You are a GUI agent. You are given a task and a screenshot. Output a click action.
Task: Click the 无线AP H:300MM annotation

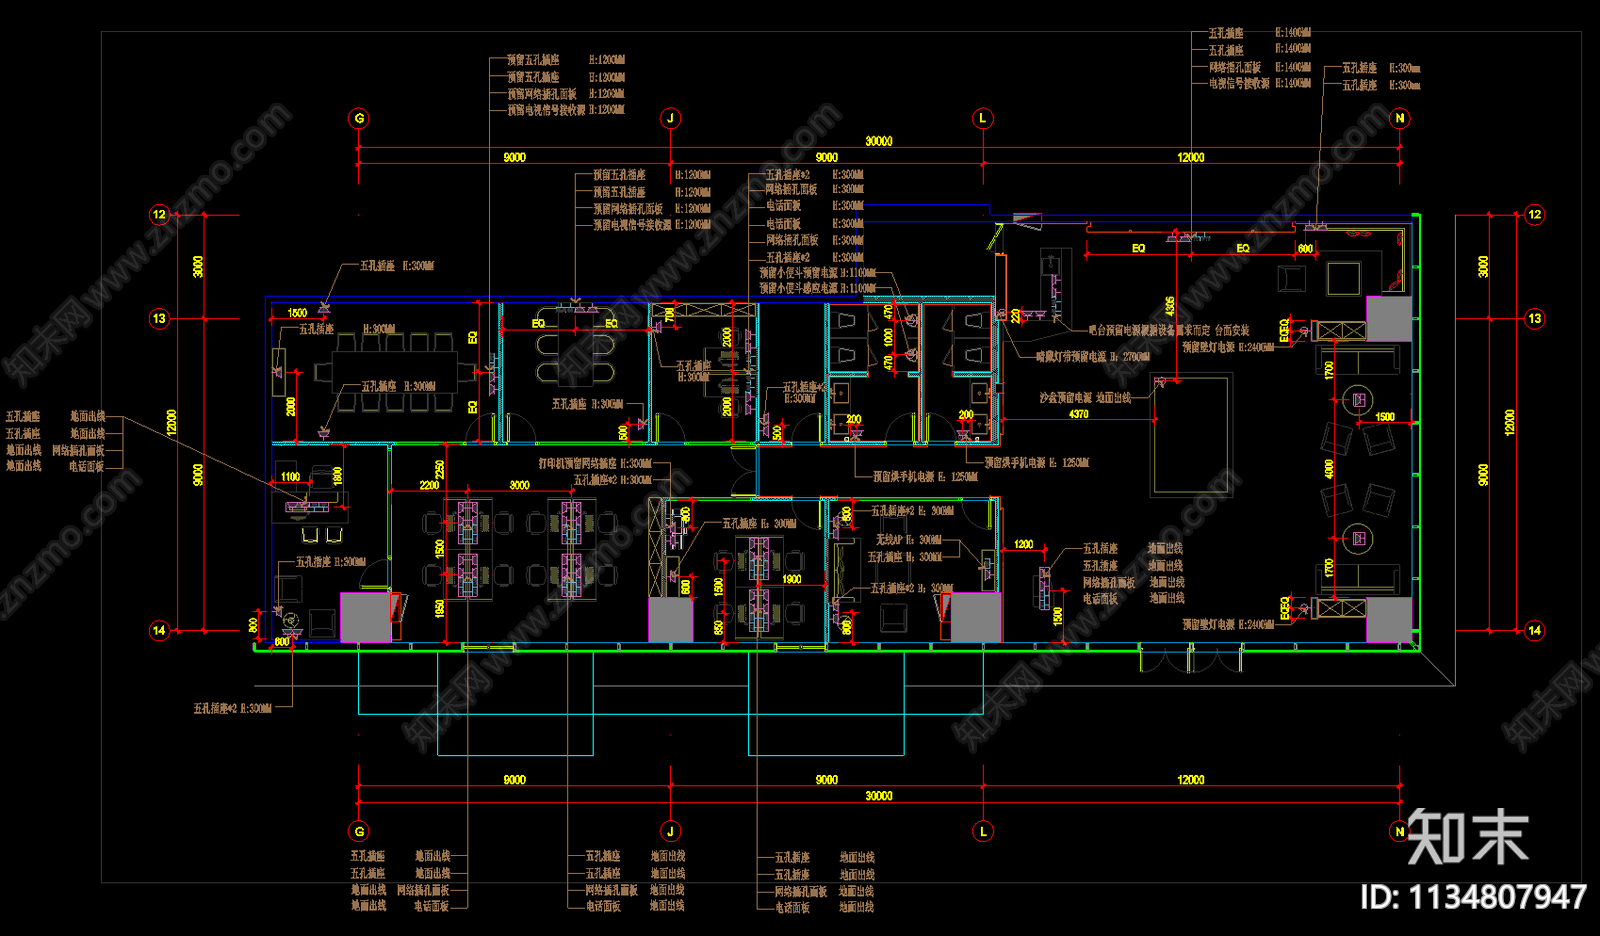tap(909, 540)
